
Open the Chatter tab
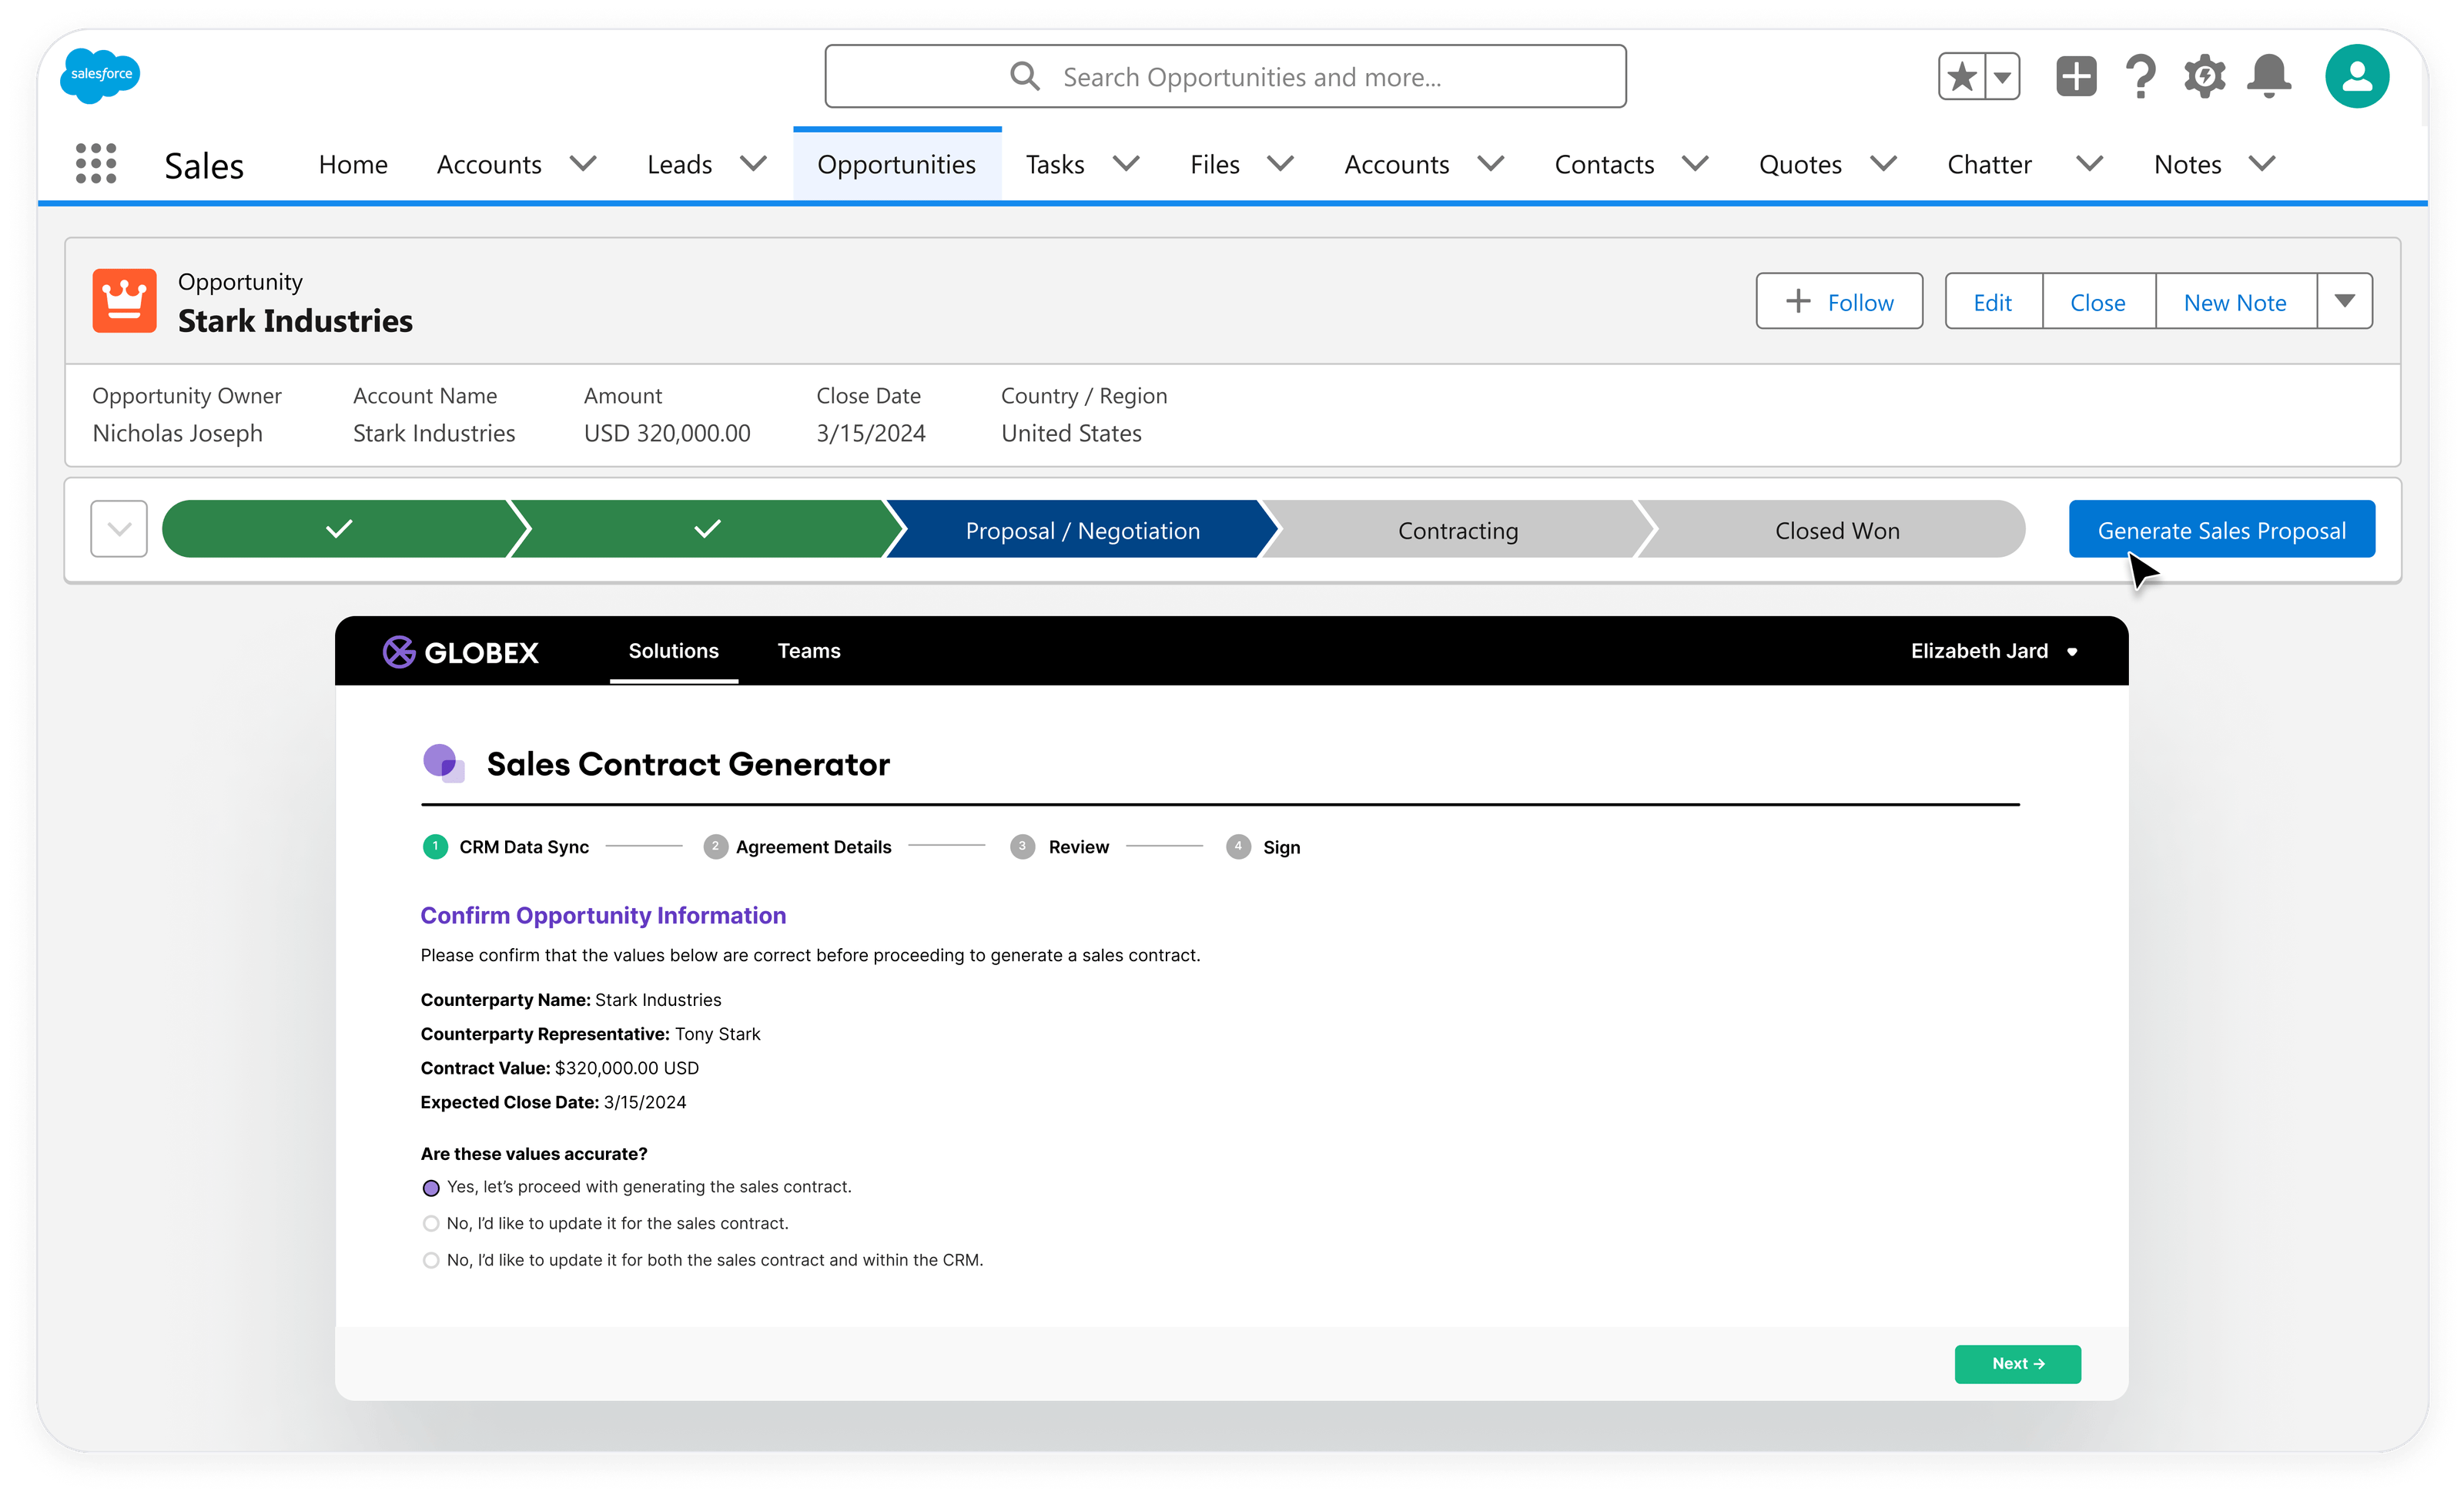[x=1989, y=164]
